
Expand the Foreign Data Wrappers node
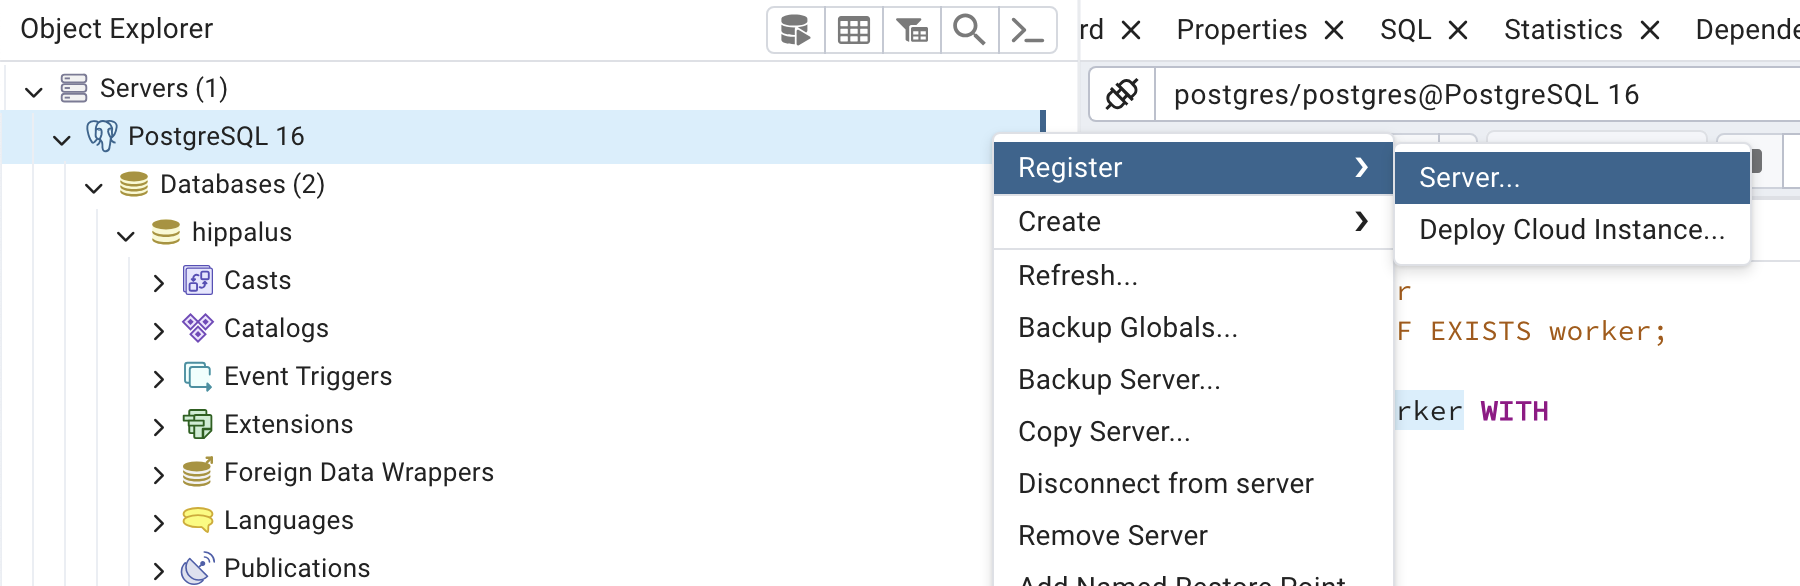[x=158, y=475]
